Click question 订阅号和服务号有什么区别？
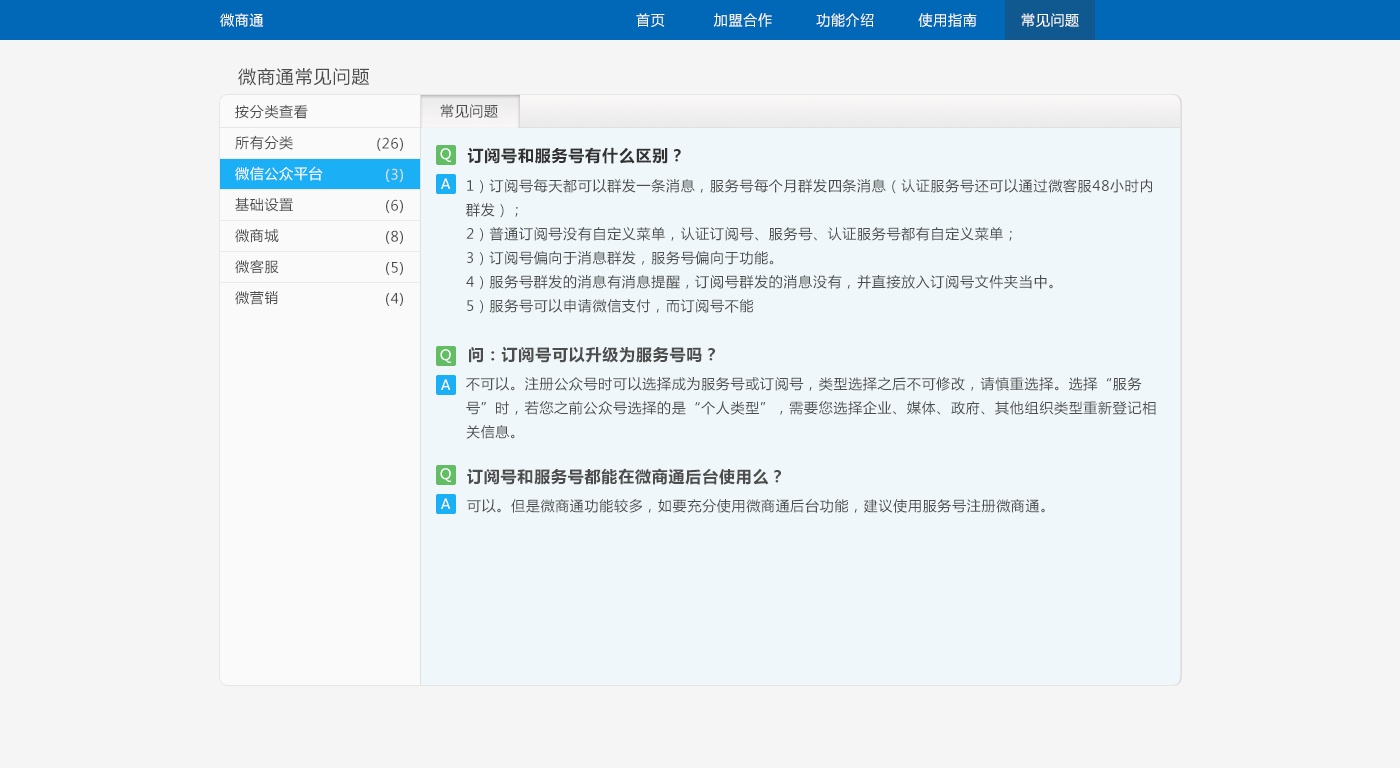Screen dimensions: 1400x768 click(x=575, y=156)
